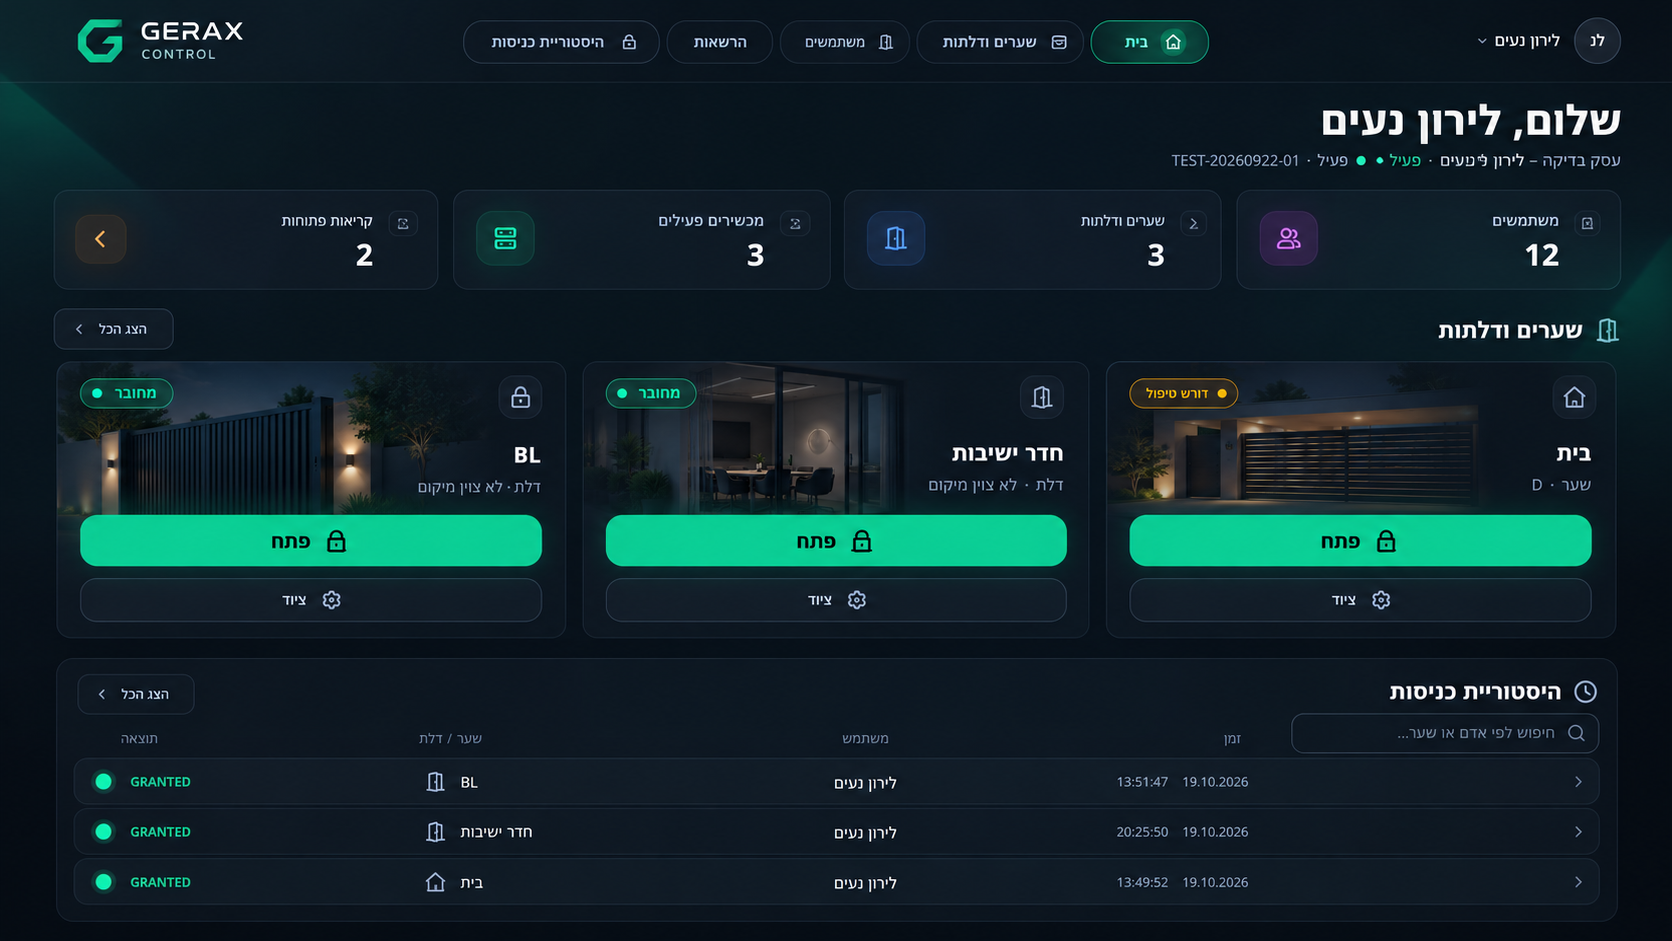This screenshot has width=1672, height=941.
Task: Expand the בית history row chevron
Action: 1578,882
